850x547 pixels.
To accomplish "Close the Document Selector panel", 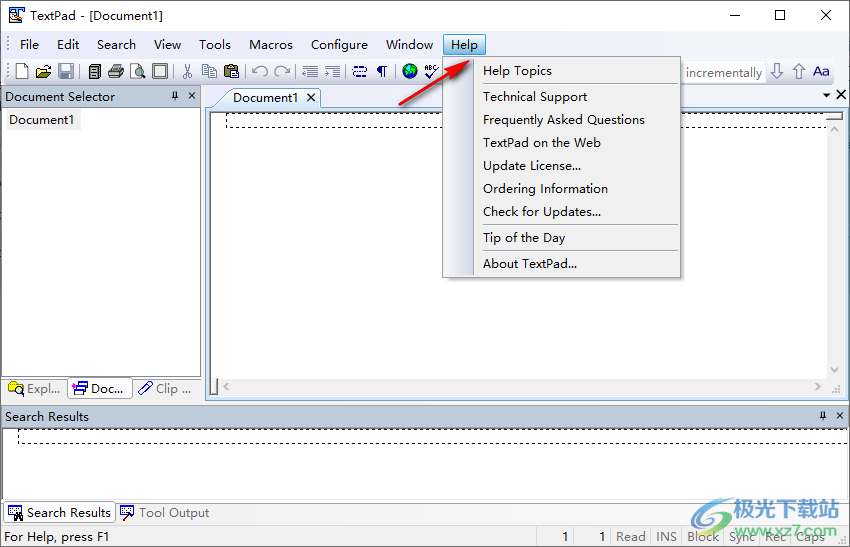I will pyautogui.click(x=192, y=95).
